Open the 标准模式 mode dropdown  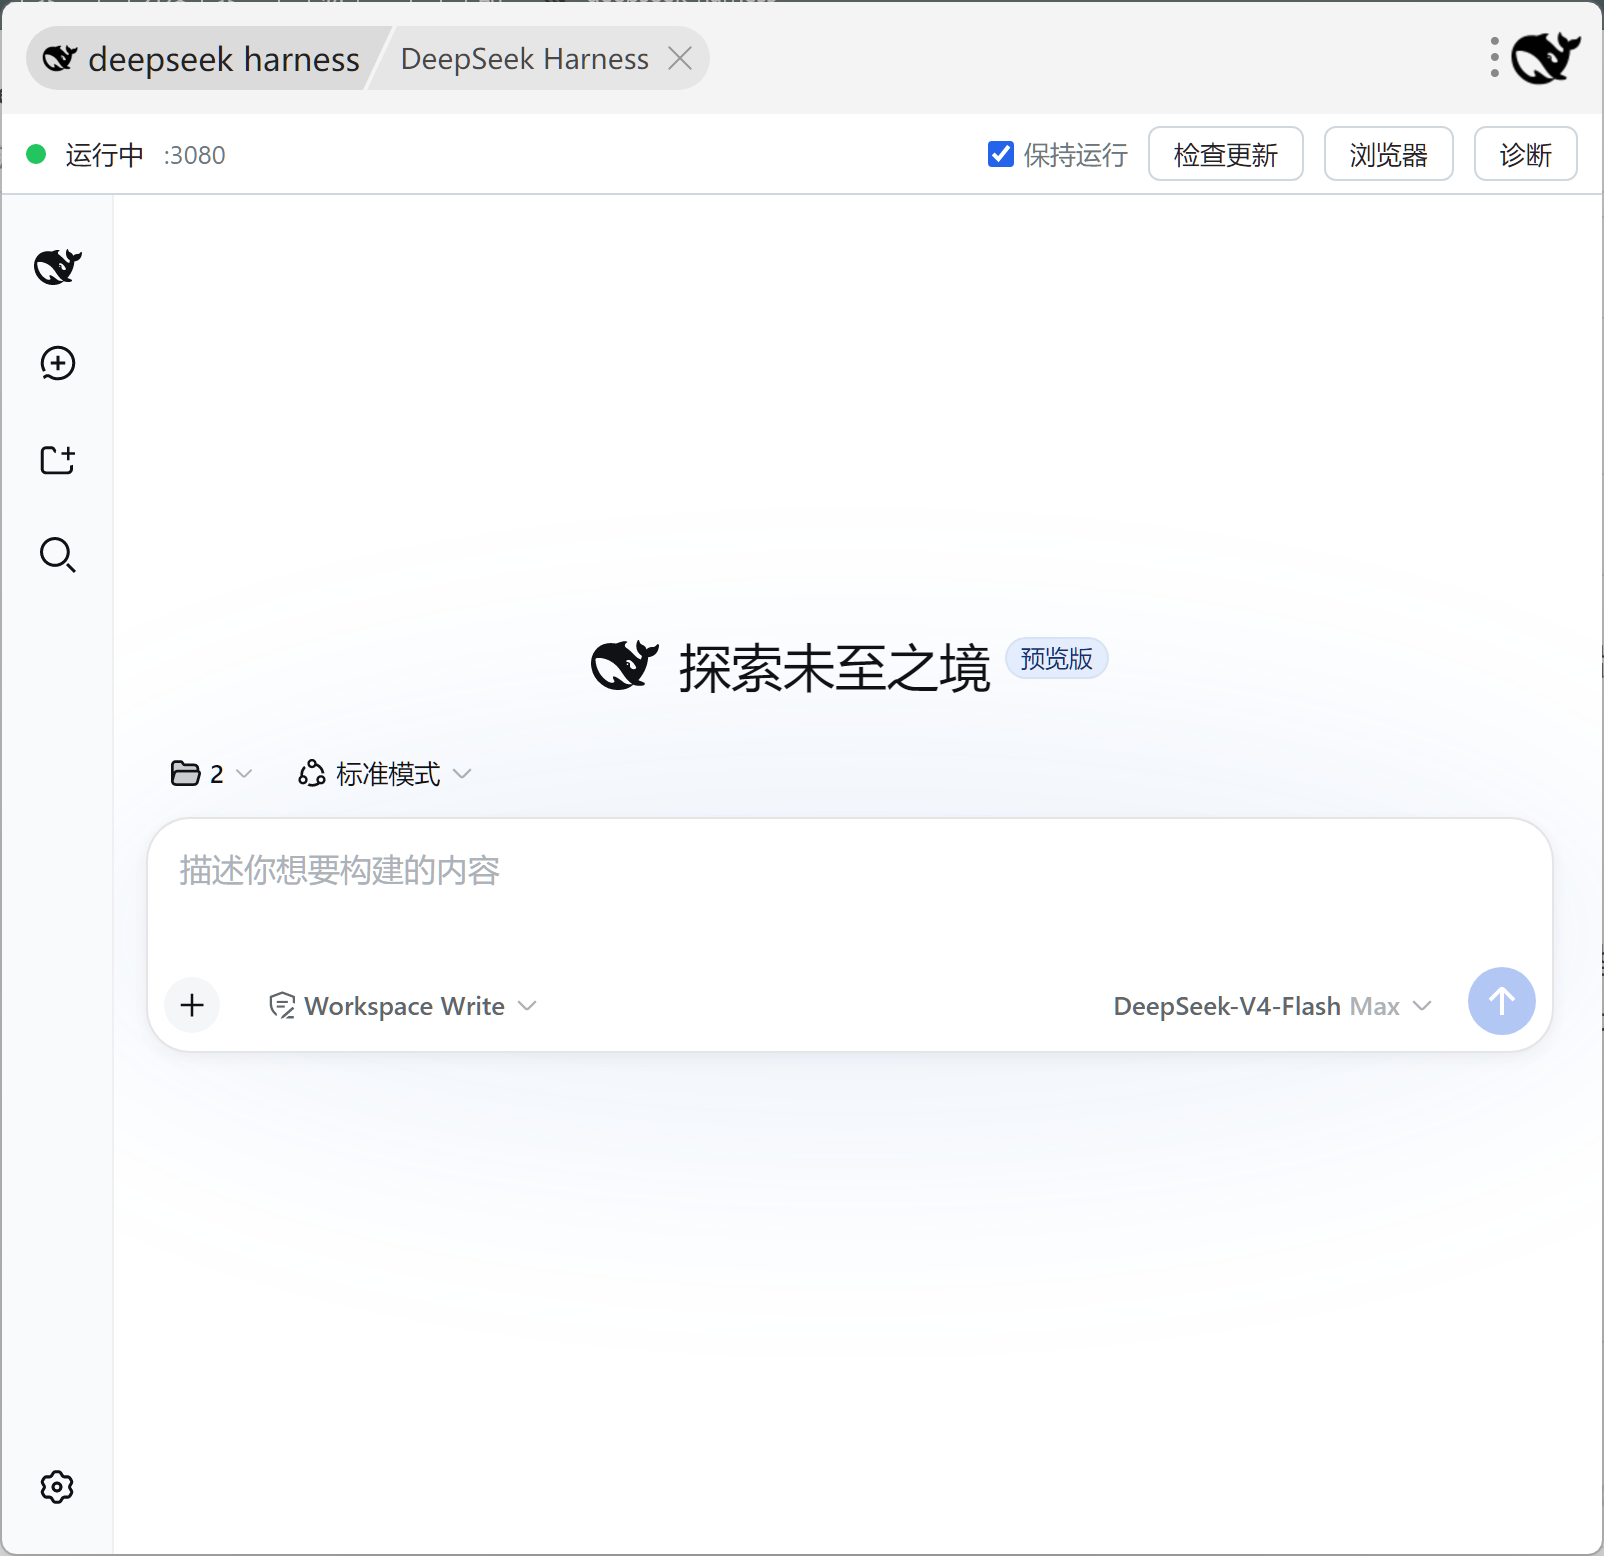point(385,774)
